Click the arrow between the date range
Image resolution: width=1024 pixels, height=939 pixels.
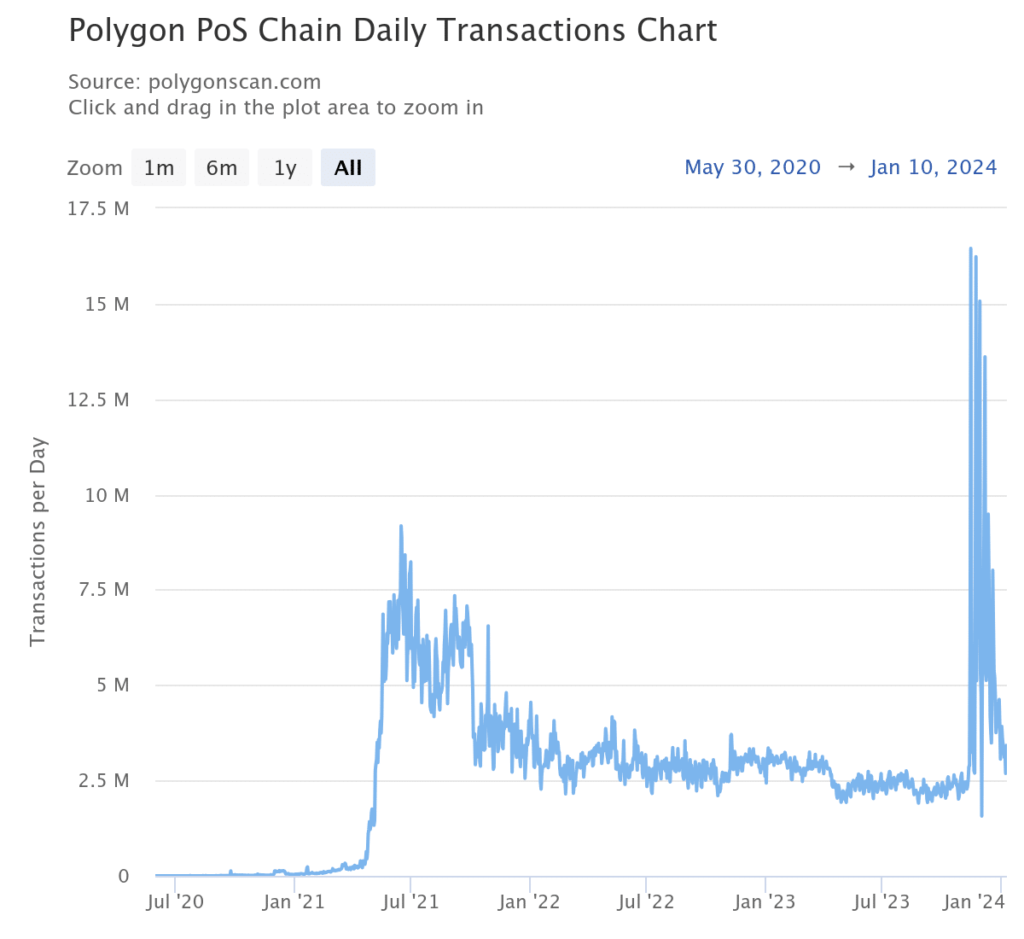click(845, 167)
